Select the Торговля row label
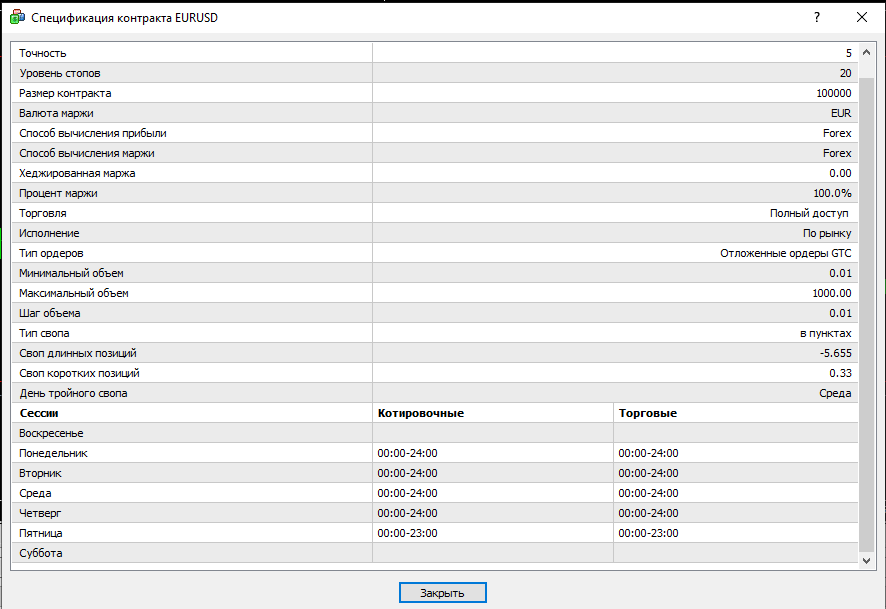This screenshot has width=886, height=609. click(x=43, y=213)
